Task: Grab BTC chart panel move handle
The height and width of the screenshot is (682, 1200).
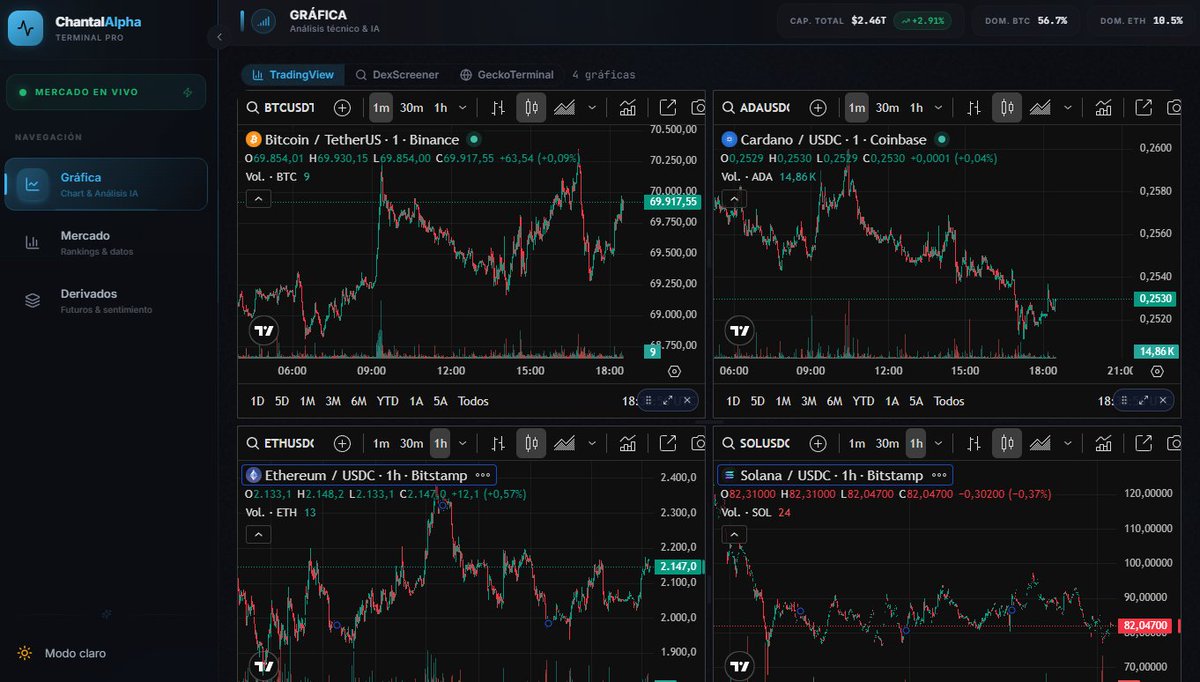Action: pos(648,400)
